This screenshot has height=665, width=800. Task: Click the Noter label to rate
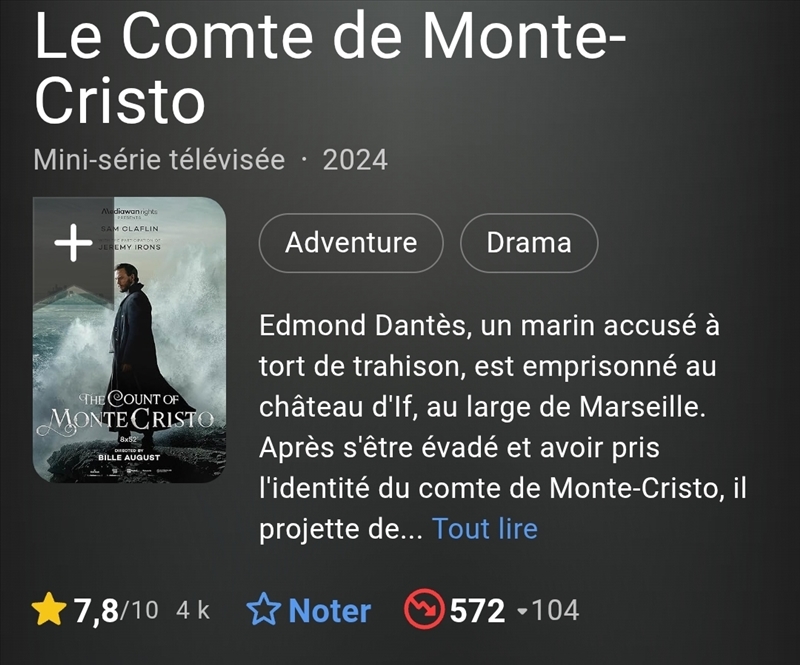(x=330, y=611)
